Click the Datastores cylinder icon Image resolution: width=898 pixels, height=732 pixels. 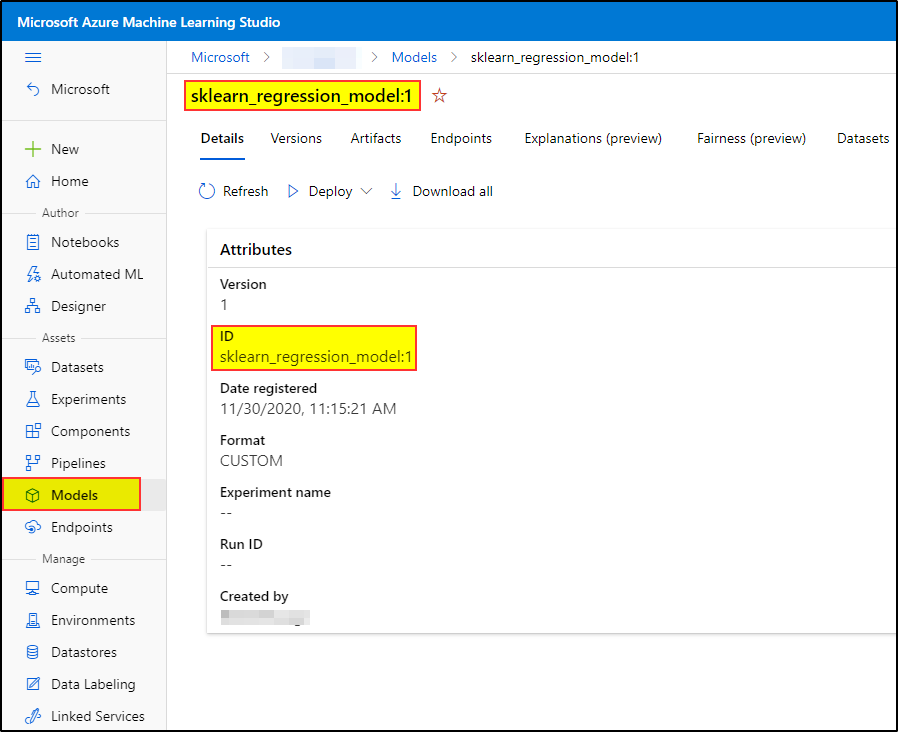click(33, 652)
